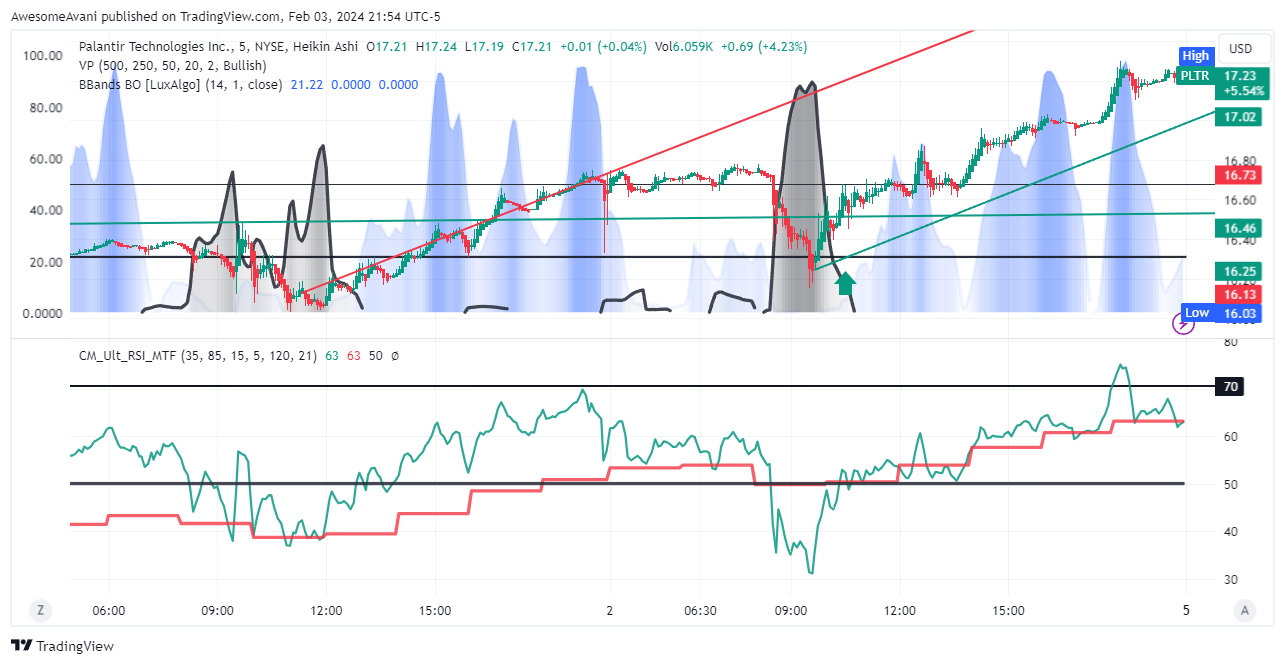
Task: Click the 06:00 time axis label
Action: pyautogui.click(x=108, y=610)
